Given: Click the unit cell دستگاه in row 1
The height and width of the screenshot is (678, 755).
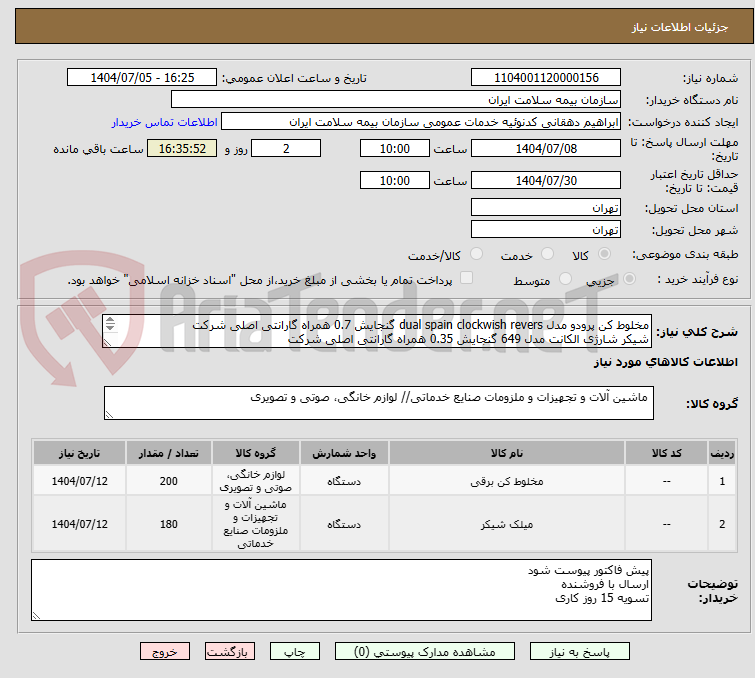Looking at the screenshot, I should click(344, 481).
